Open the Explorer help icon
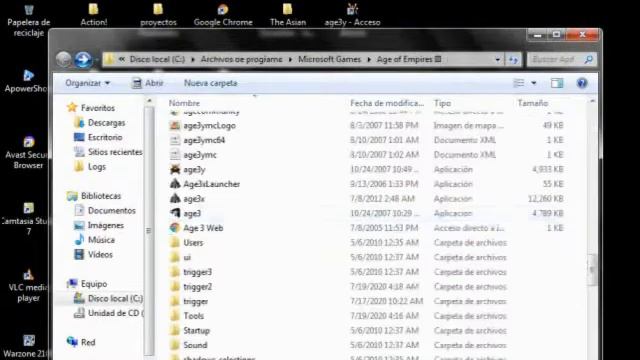This screenshot has width=640, height=360. [x=582, y=83]
